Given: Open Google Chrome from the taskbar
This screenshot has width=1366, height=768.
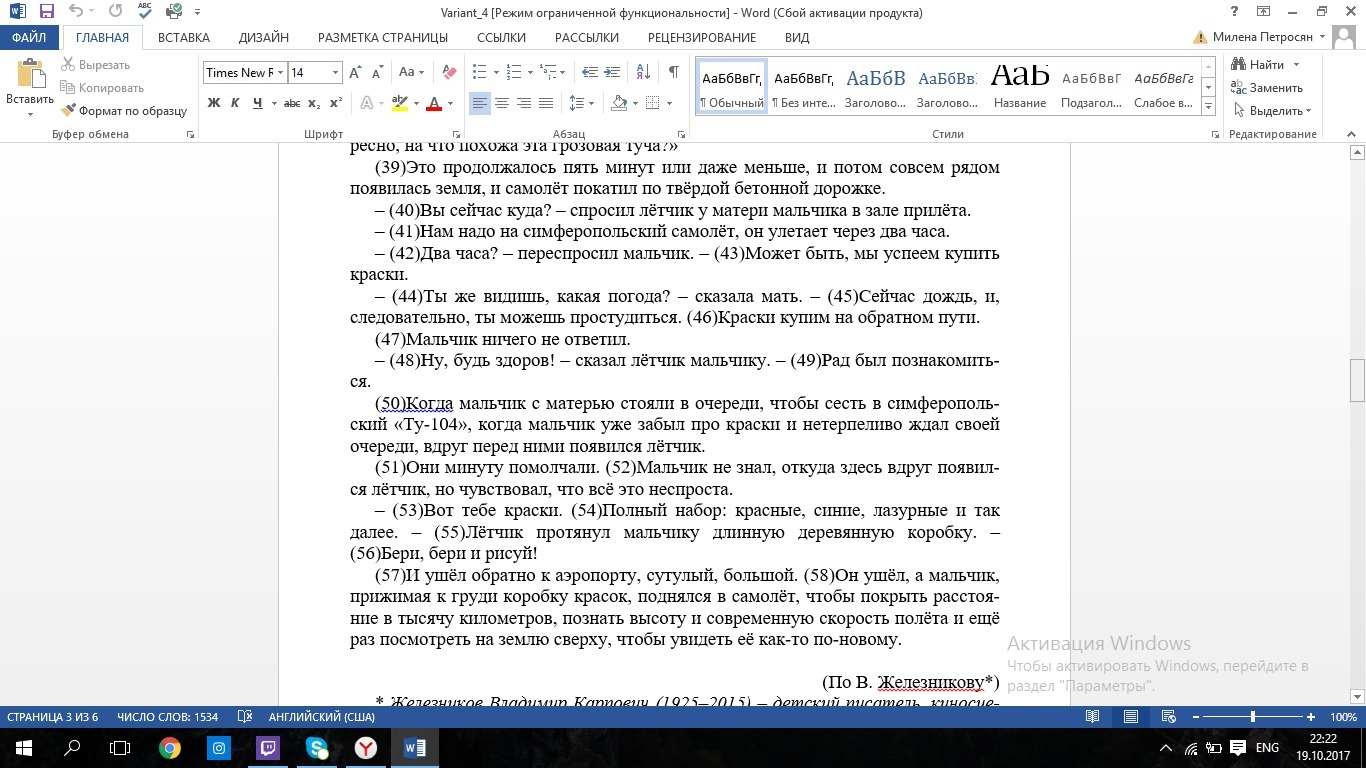Looking at the screenshot, I should click(170, 748).
